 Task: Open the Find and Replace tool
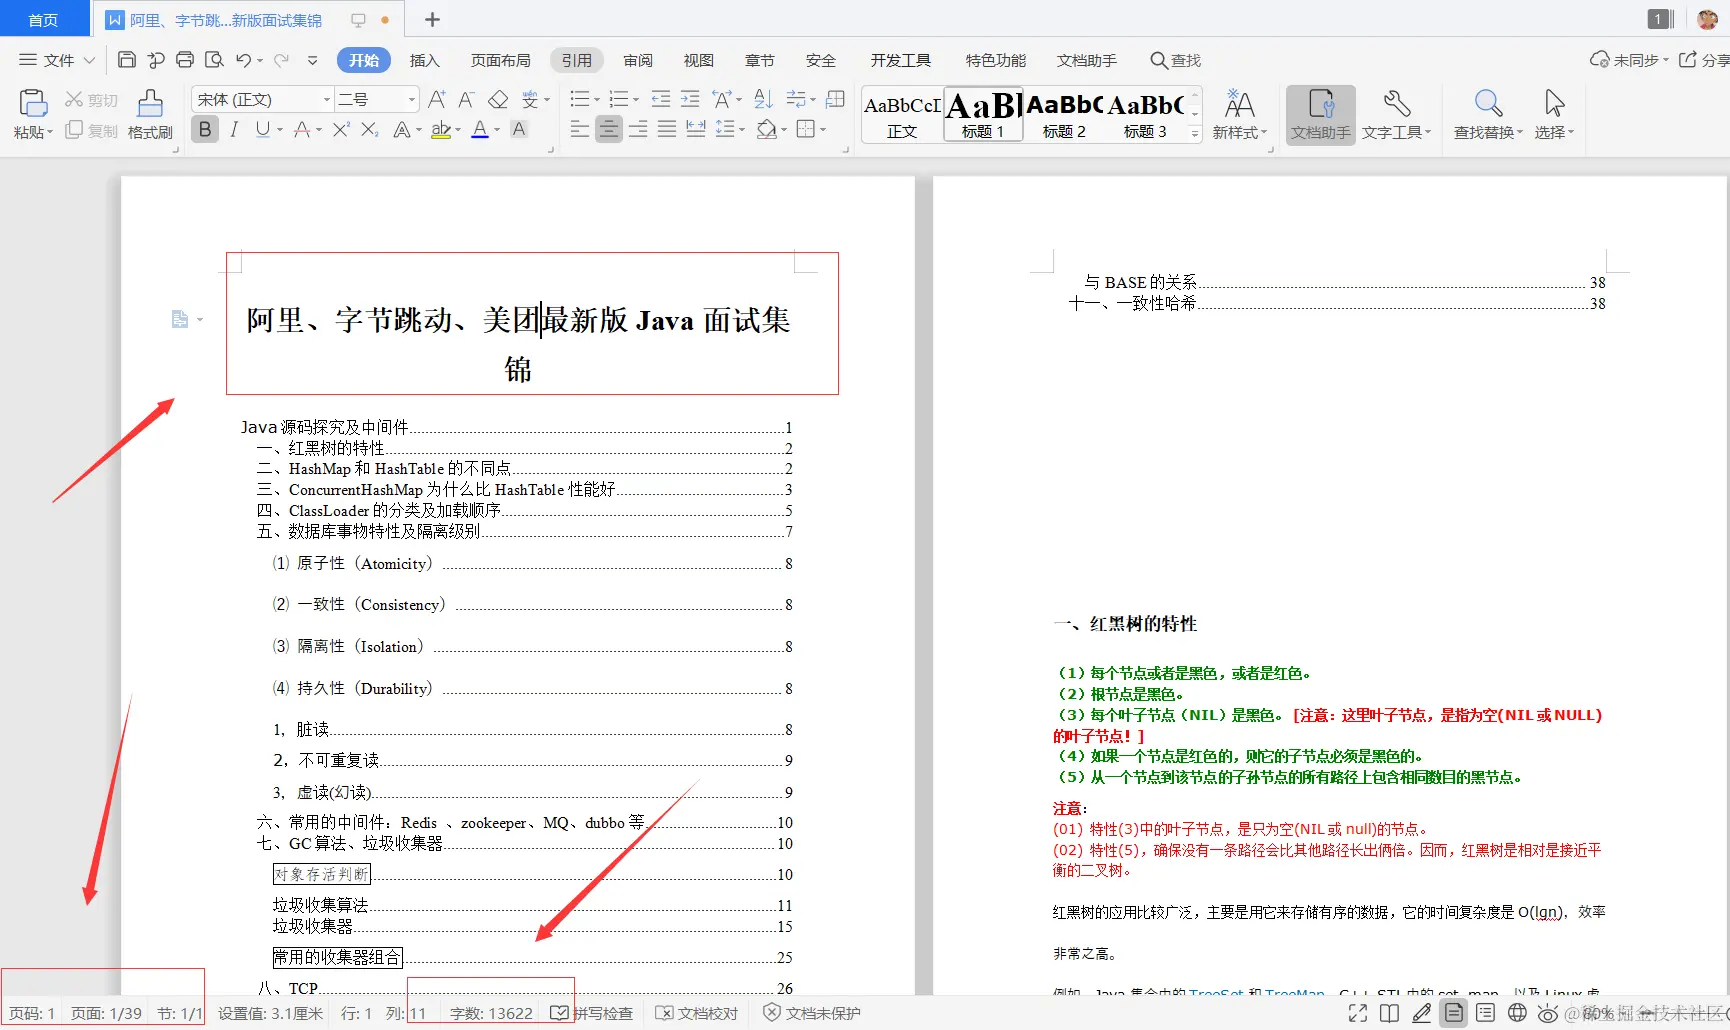(1487, 113)
